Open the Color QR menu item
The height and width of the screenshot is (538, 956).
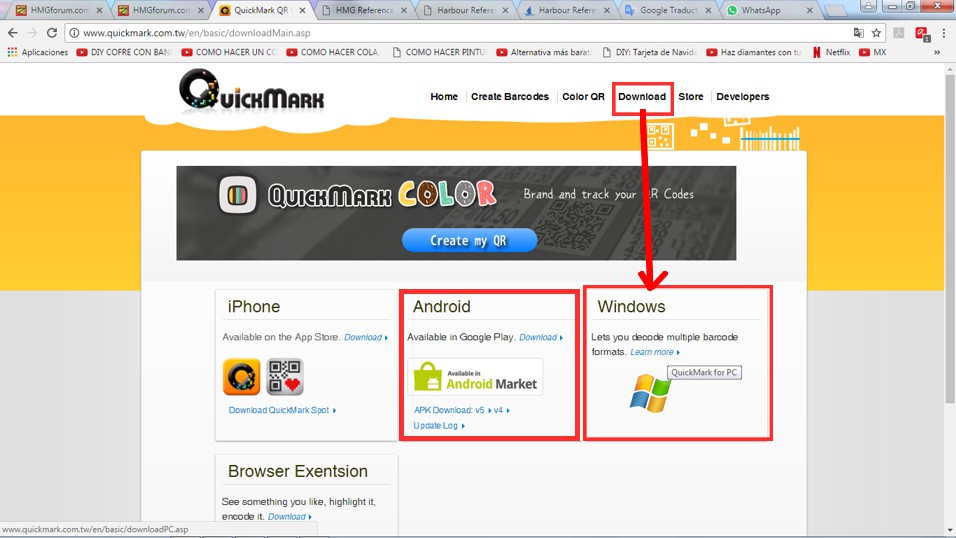[583, 96]
